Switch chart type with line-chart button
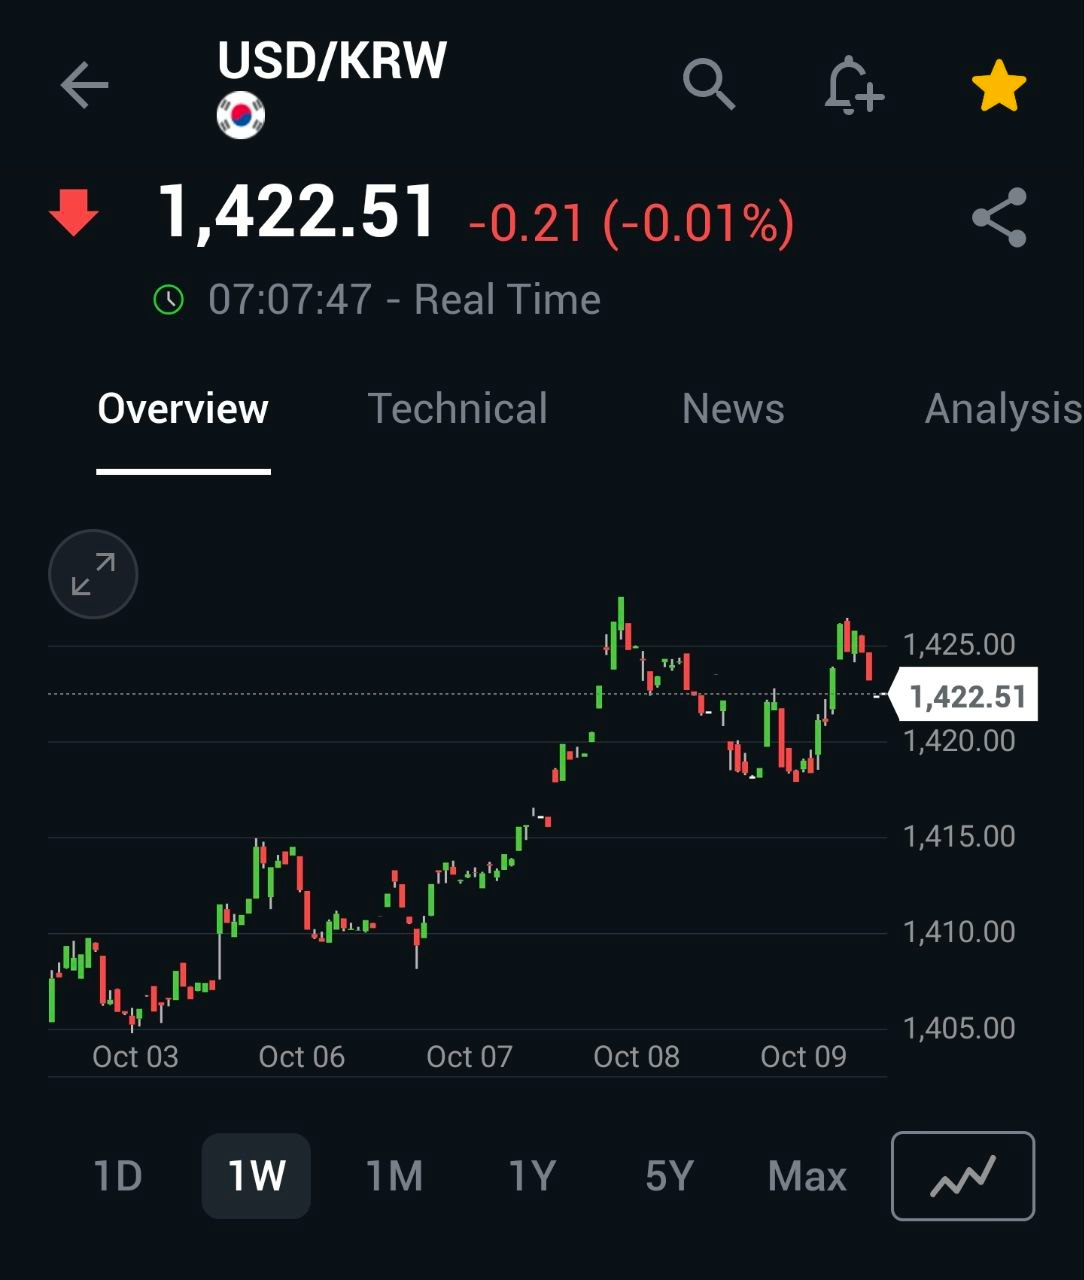The image size is (1084, 1280). pyautogui.click(x=963, y=1176)
